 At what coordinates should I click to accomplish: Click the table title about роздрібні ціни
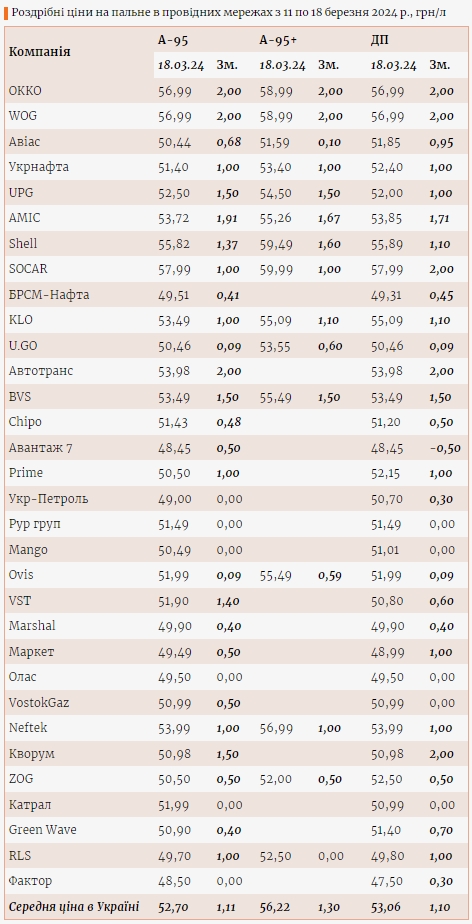pos(233,12)
